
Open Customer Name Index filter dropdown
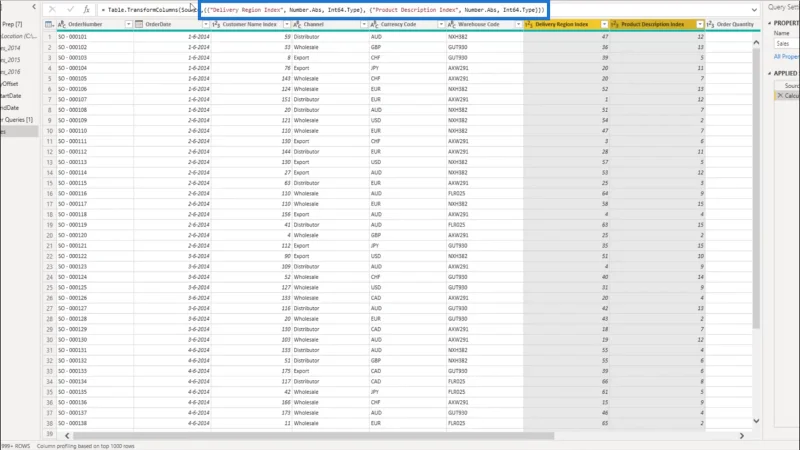tap(287, 24)
